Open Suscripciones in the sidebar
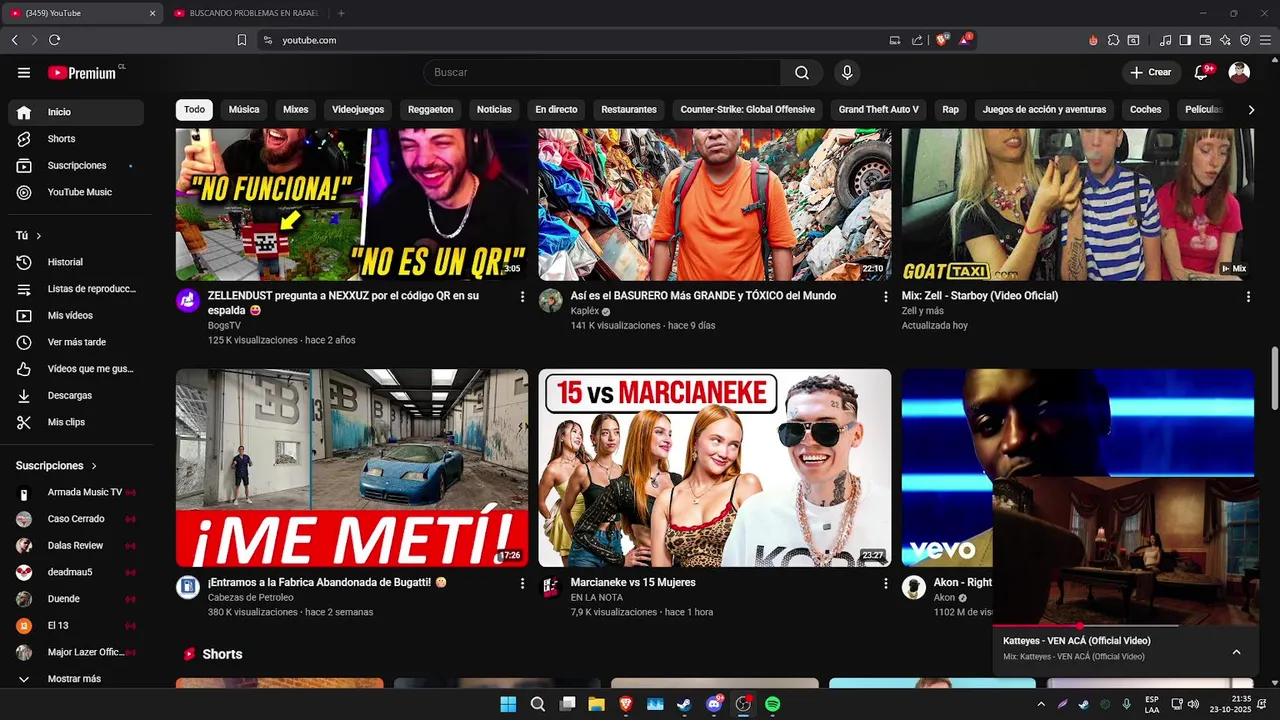Screen dimensions: 1280x720 point(76,165)
